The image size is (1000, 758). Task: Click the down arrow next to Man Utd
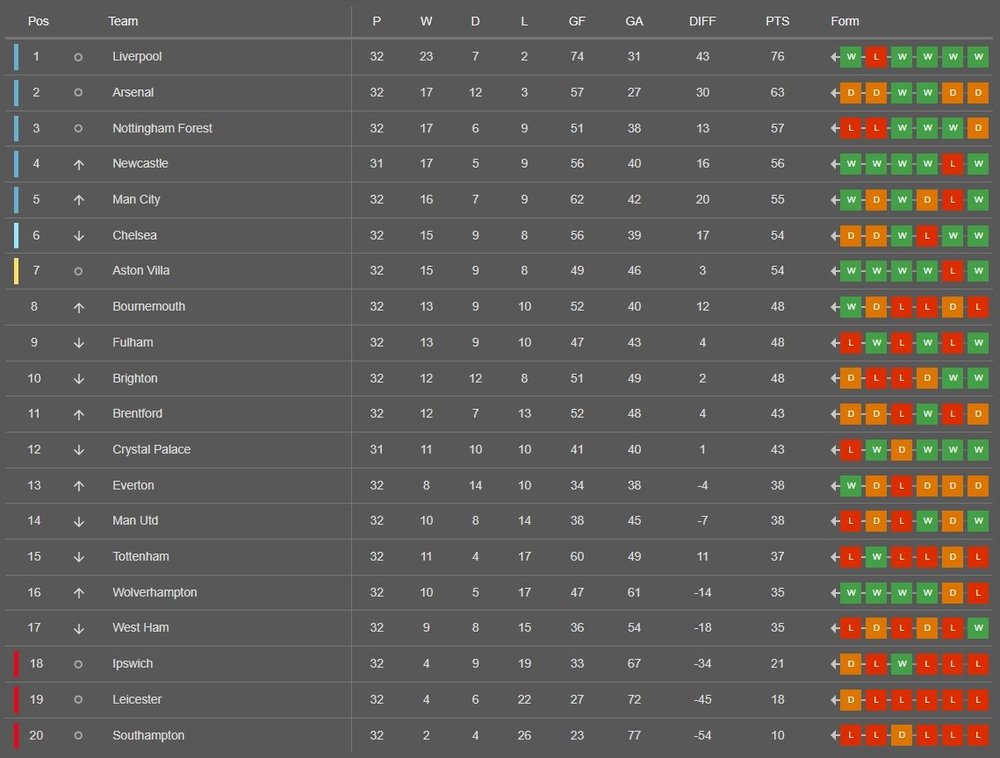pos(78,521)
